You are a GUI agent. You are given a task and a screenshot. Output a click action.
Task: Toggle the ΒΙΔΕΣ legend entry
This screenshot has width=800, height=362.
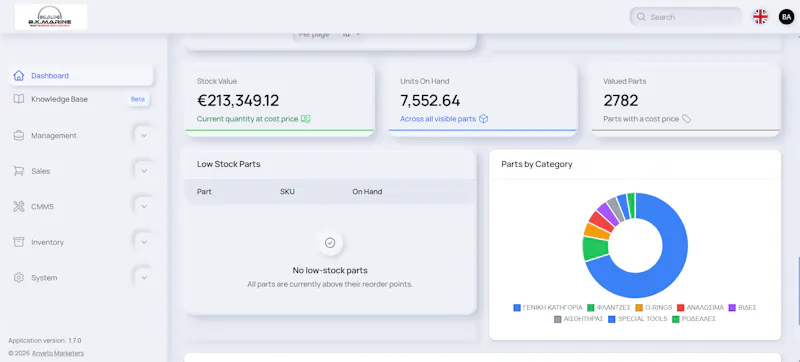click(x=742, y=307)
